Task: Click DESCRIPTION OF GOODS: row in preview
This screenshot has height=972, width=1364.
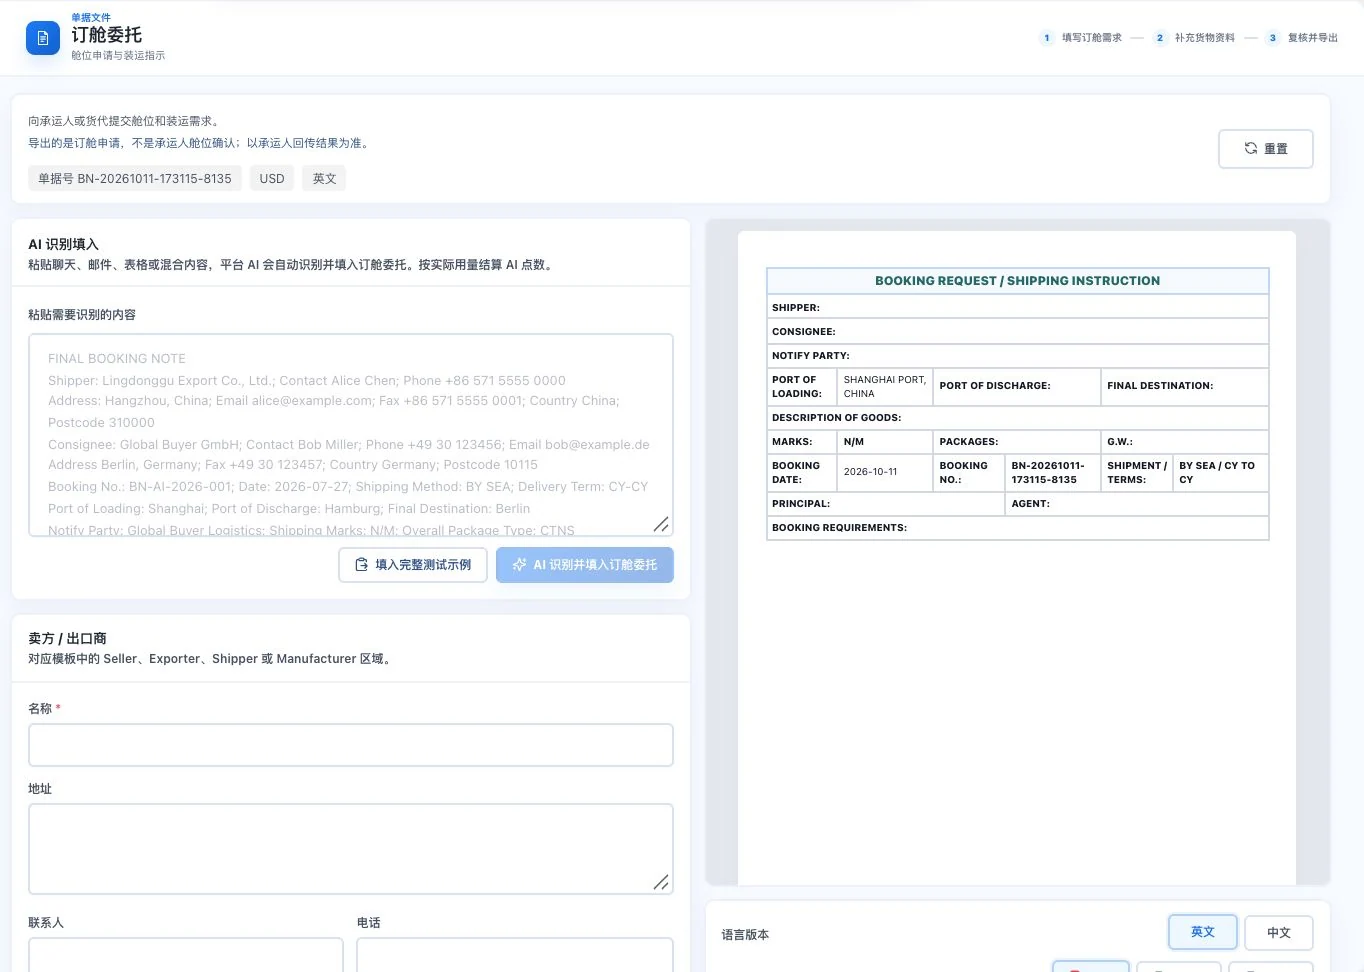Action: [x=1018, y=417]
